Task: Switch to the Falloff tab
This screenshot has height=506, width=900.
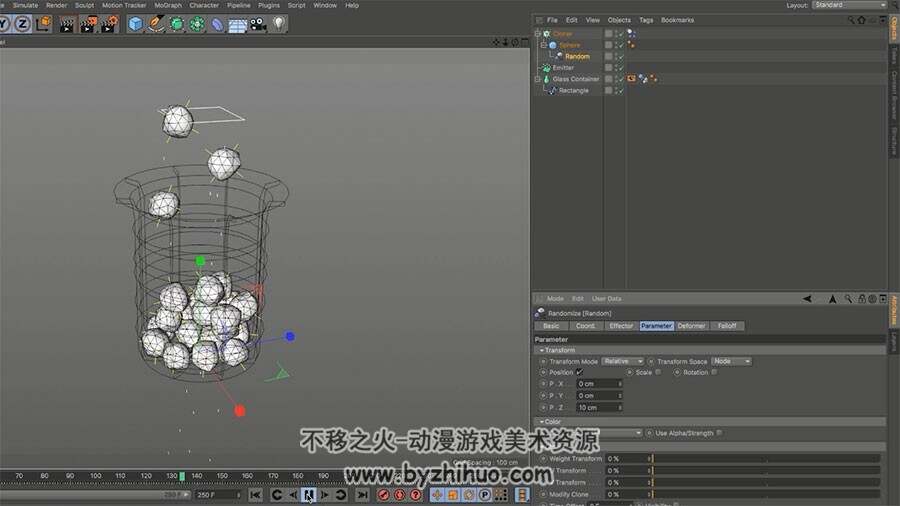Action: (727, 326)
